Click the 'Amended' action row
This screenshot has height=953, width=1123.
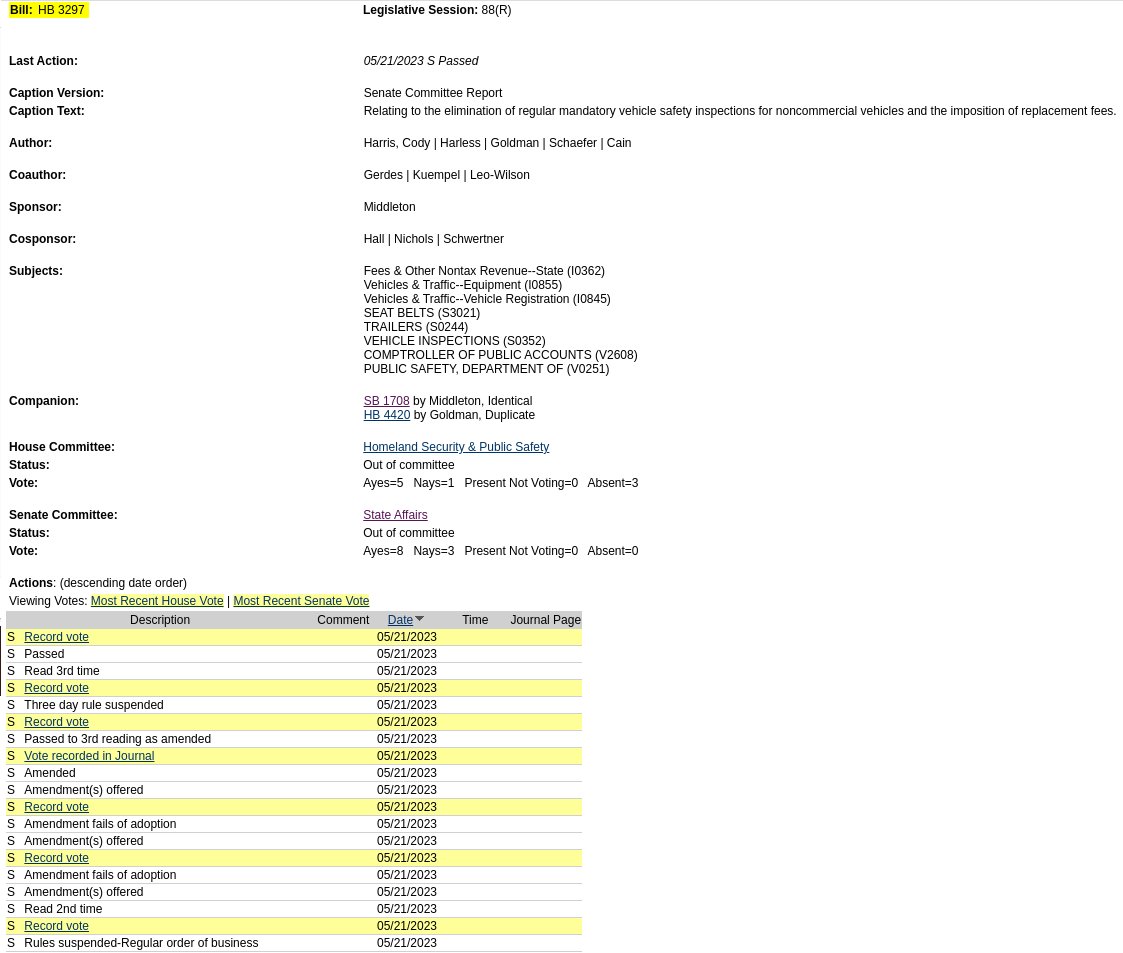click(x=294, y=773)
